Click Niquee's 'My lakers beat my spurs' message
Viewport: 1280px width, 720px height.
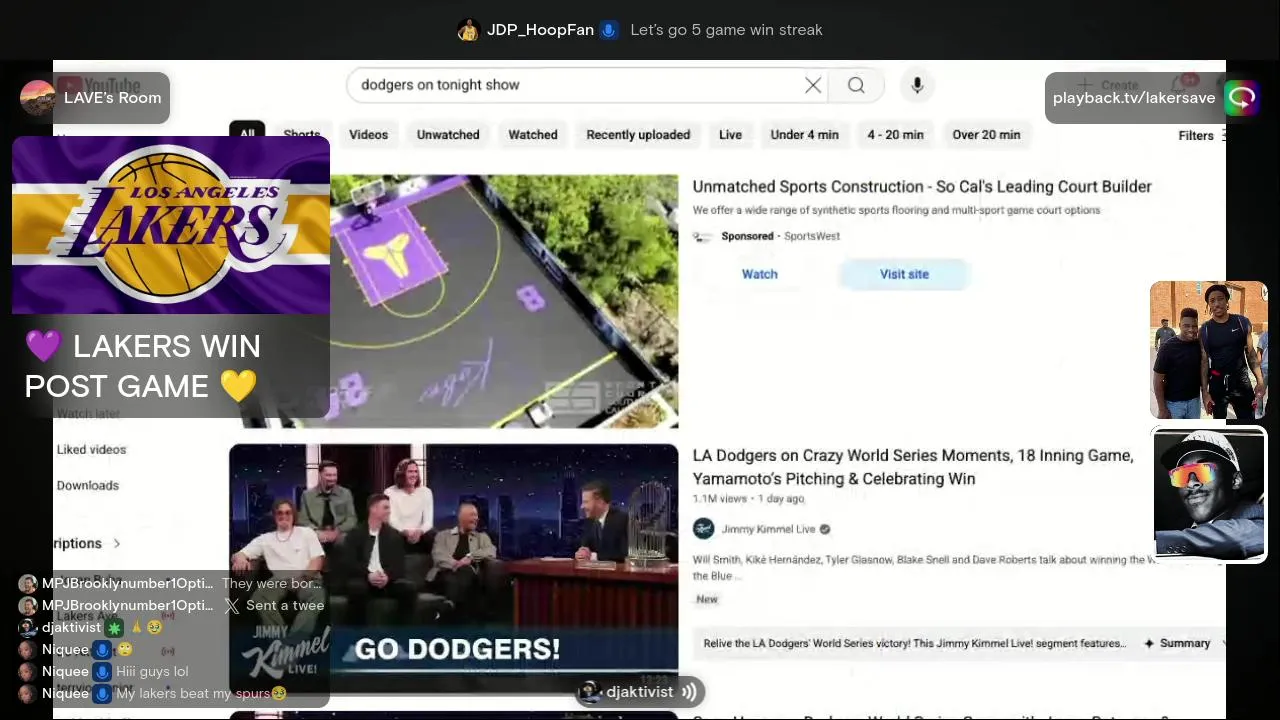[x=201, y=693]
